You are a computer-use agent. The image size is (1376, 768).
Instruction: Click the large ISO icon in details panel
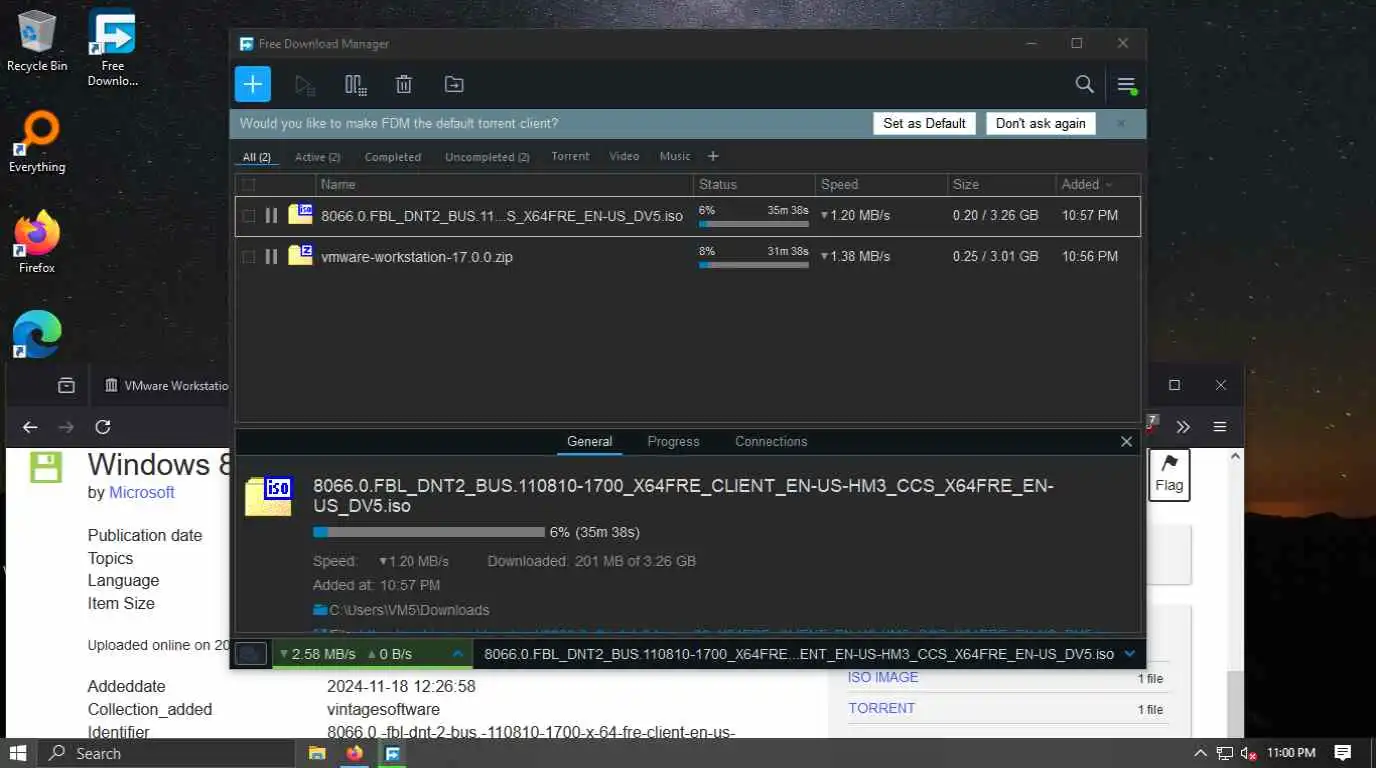[268, 496]
